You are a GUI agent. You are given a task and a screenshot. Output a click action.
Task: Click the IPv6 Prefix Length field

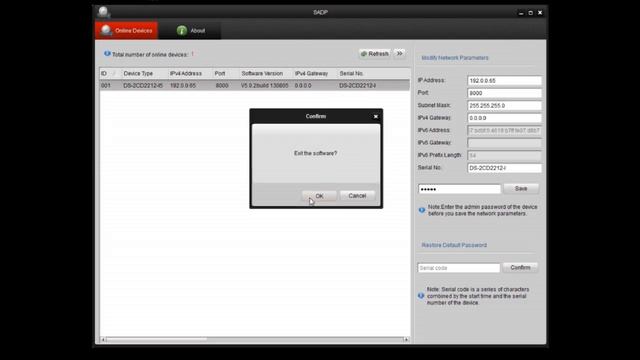(x=504, y=156)
